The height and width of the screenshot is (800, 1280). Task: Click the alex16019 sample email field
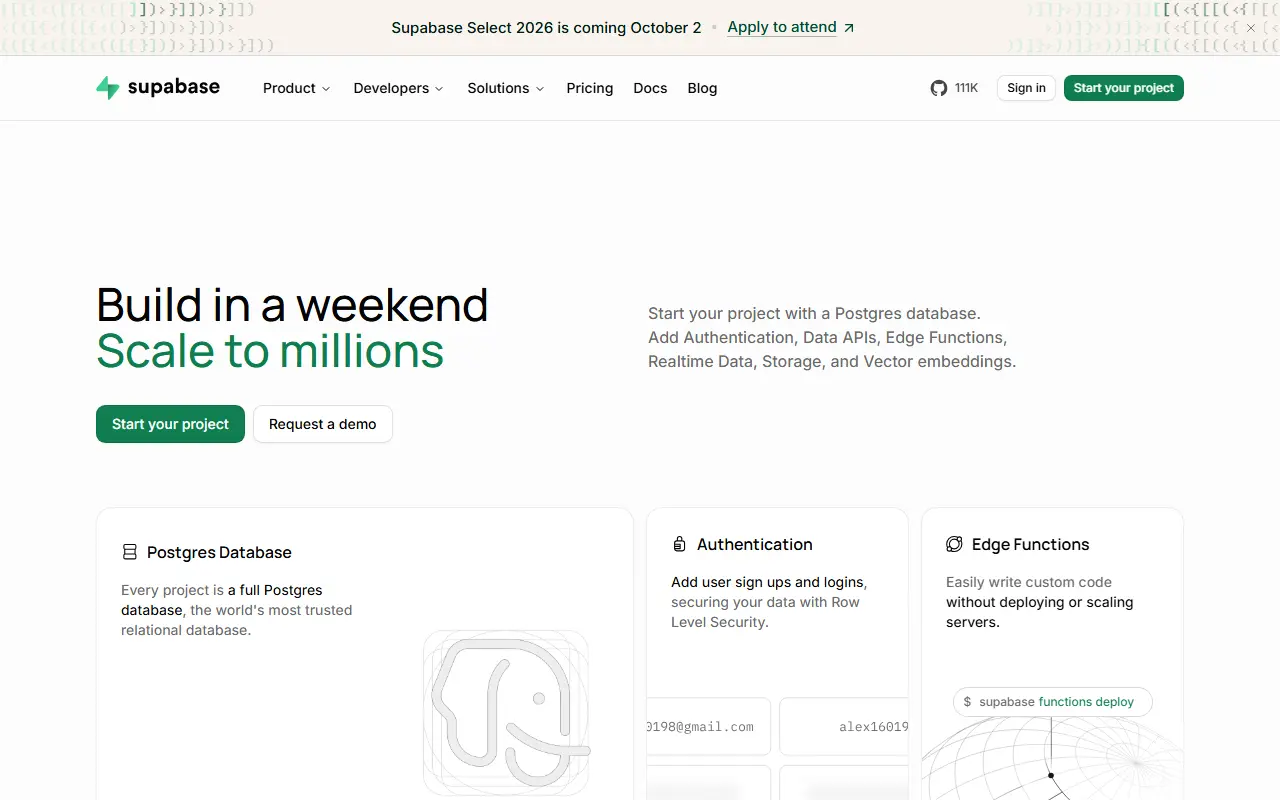pyautogui.click(x=844, y=726)
